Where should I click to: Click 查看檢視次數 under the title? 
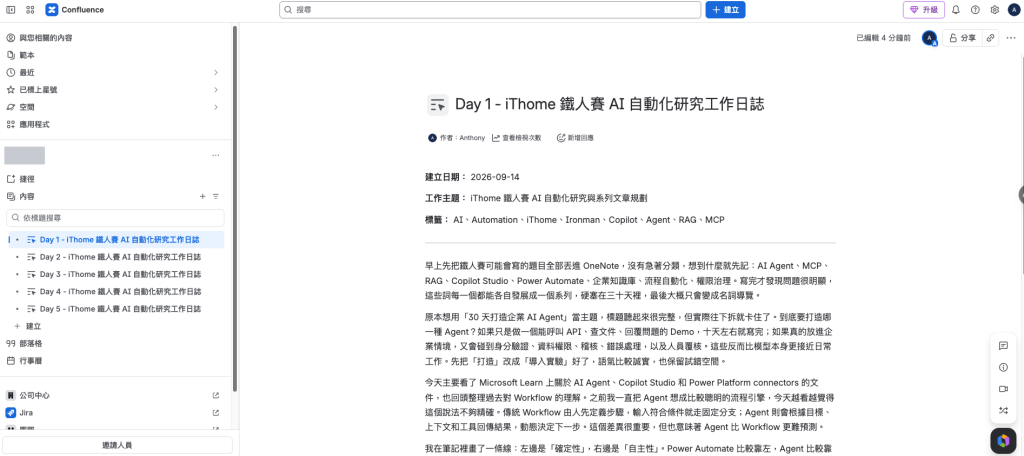(x=517, y=138)
